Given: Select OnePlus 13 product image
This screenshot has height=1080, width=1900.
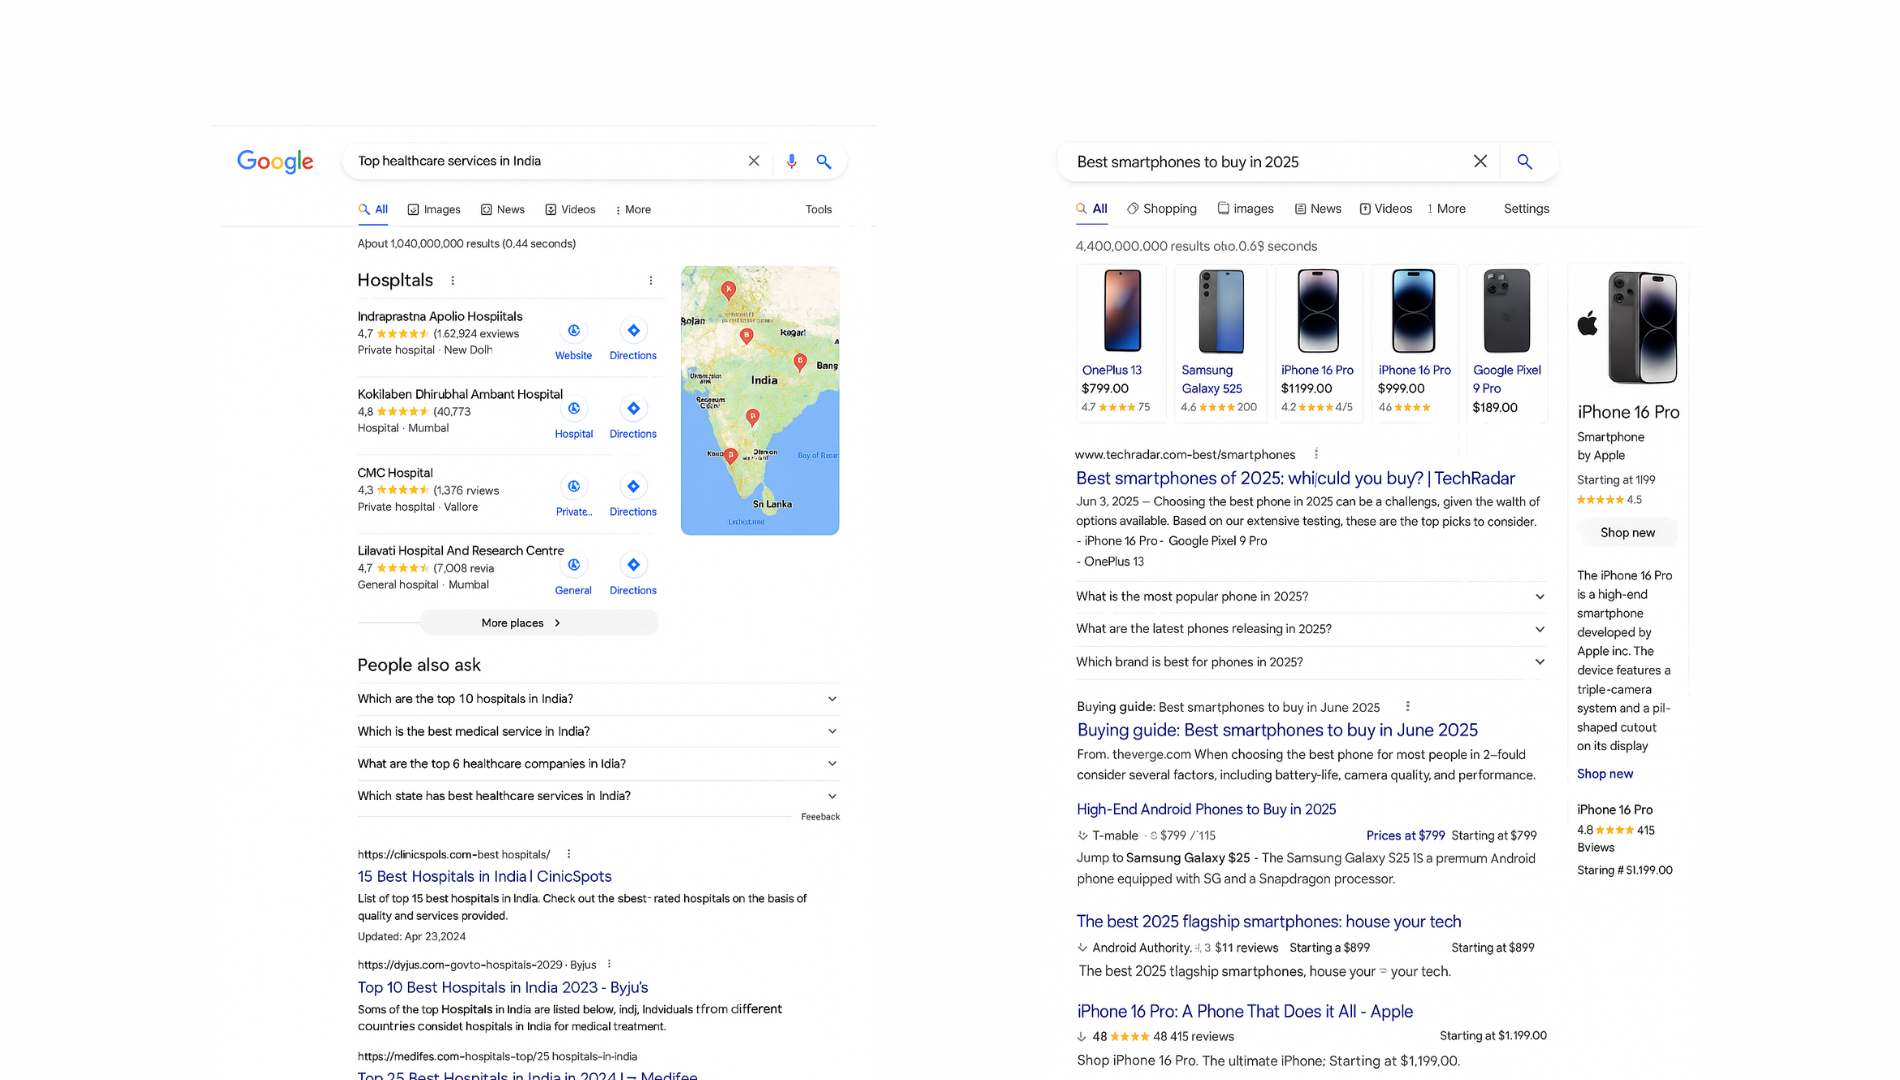Looking at the screenshot, I should [x=1122, y=310].
